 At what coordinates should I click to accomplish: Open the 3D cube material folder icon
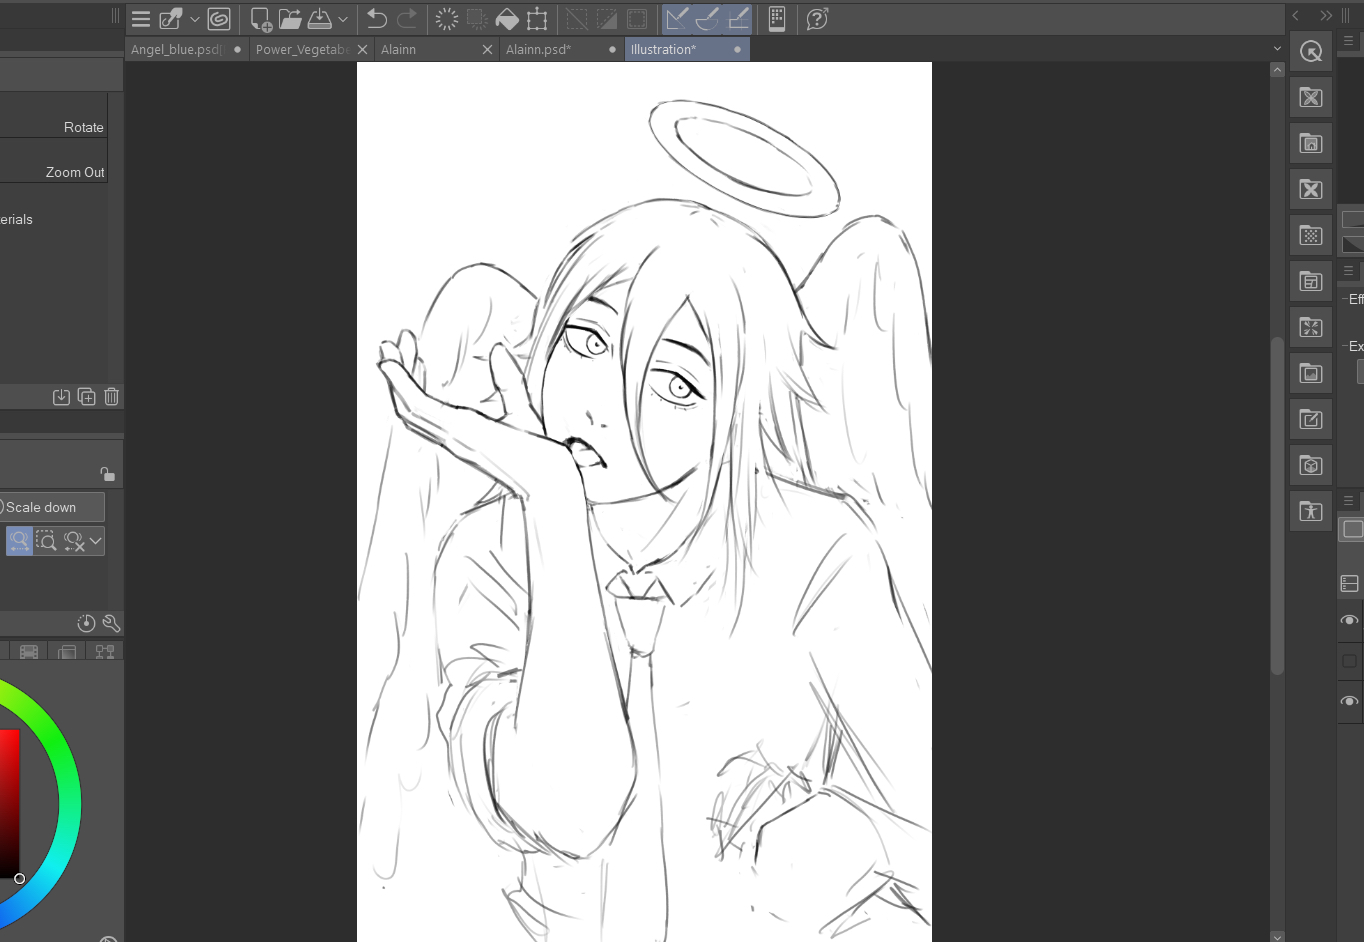pos(1310,466)
